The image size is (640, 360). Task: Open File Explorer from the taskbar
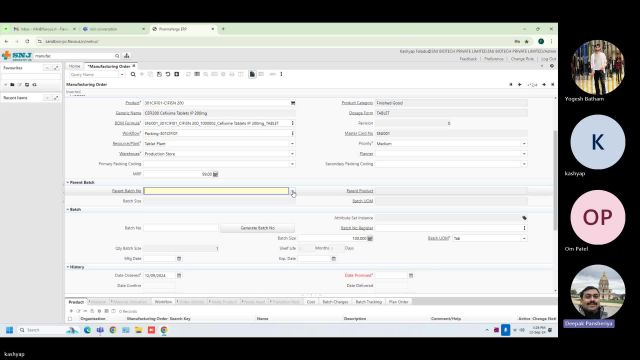[x=138, y=330]
